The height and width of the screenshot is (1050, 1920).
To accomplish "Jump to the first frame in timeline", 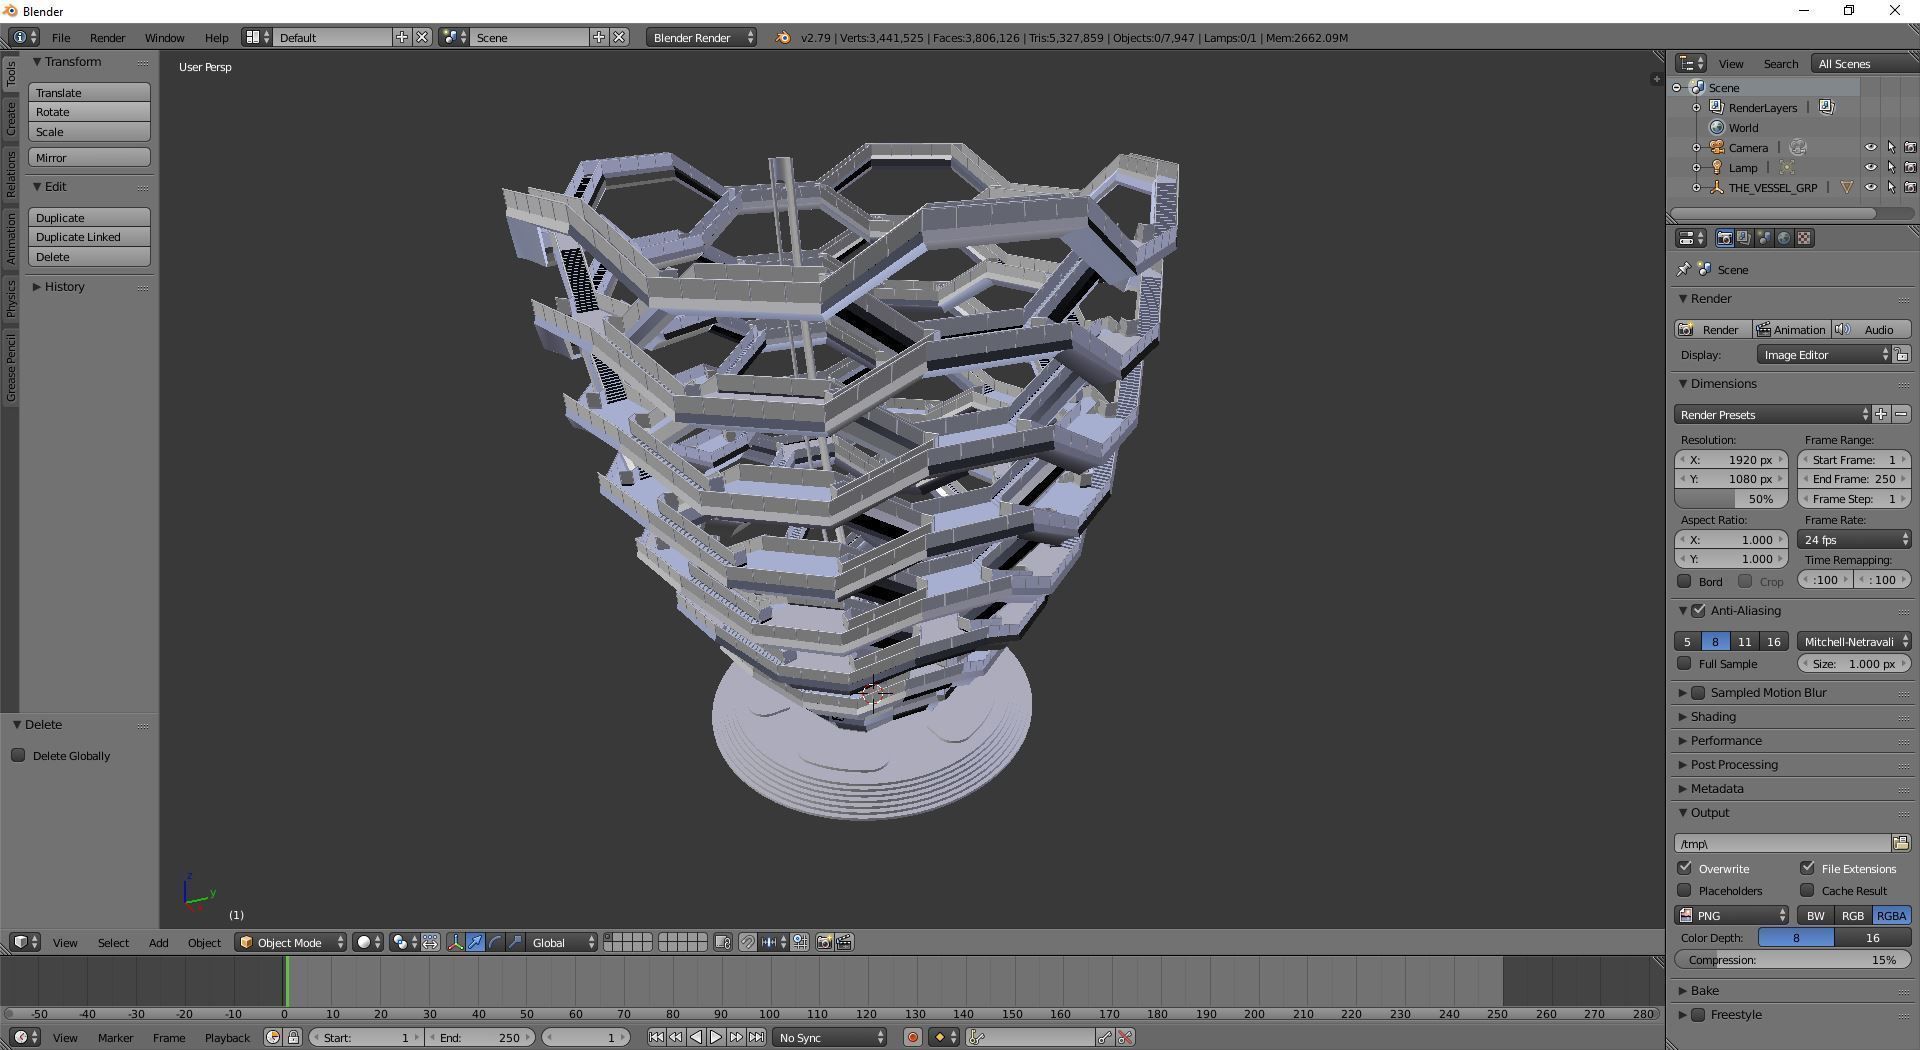I will click(x=656, y=1037).
